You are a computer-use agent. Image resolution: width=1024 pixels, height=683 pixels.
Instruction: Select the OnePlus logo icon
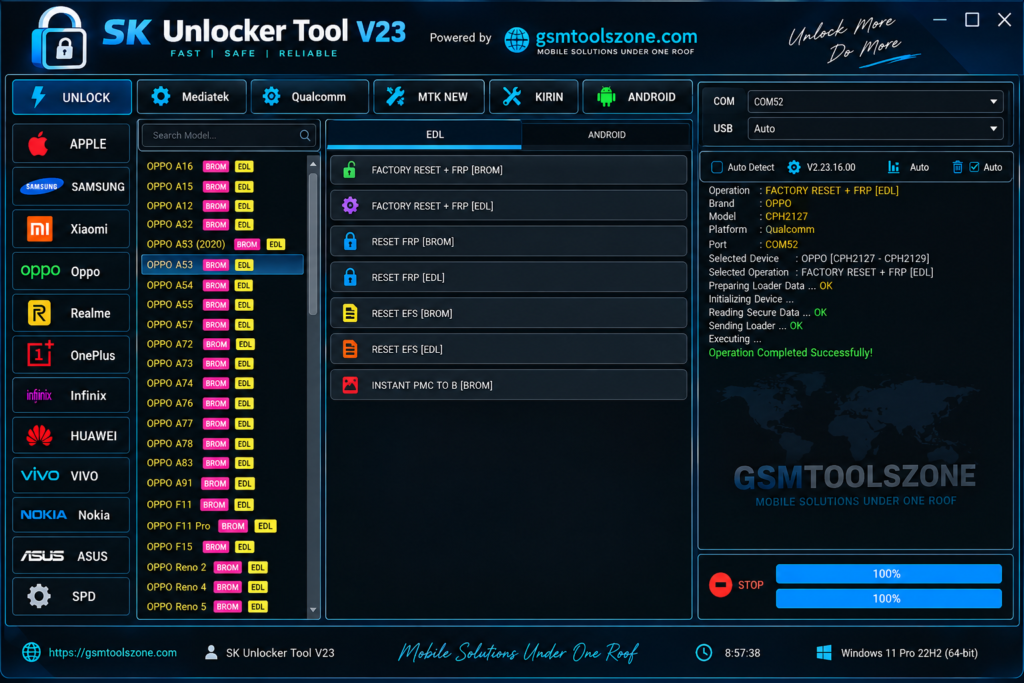pyautogui.click(x=40, y=355)
